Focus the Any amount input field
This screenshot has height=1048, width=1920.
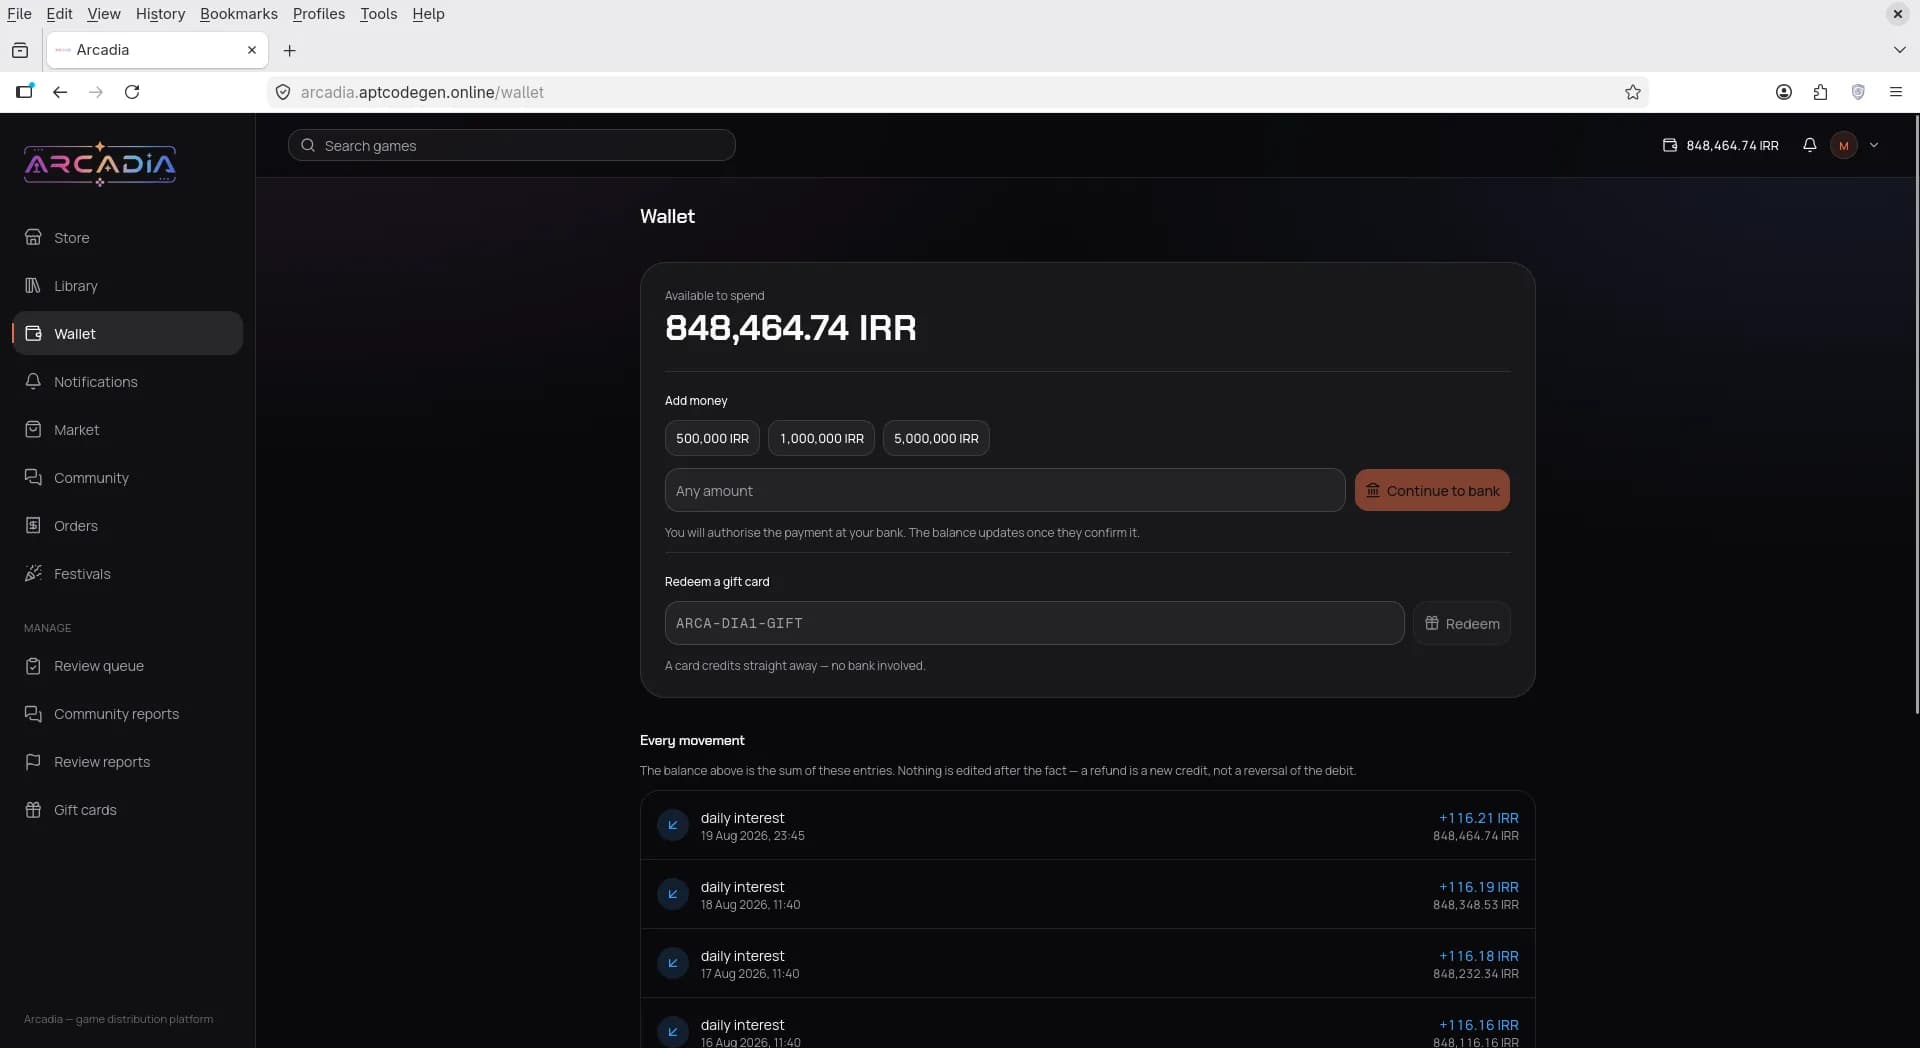click(x=1005, y=490)
